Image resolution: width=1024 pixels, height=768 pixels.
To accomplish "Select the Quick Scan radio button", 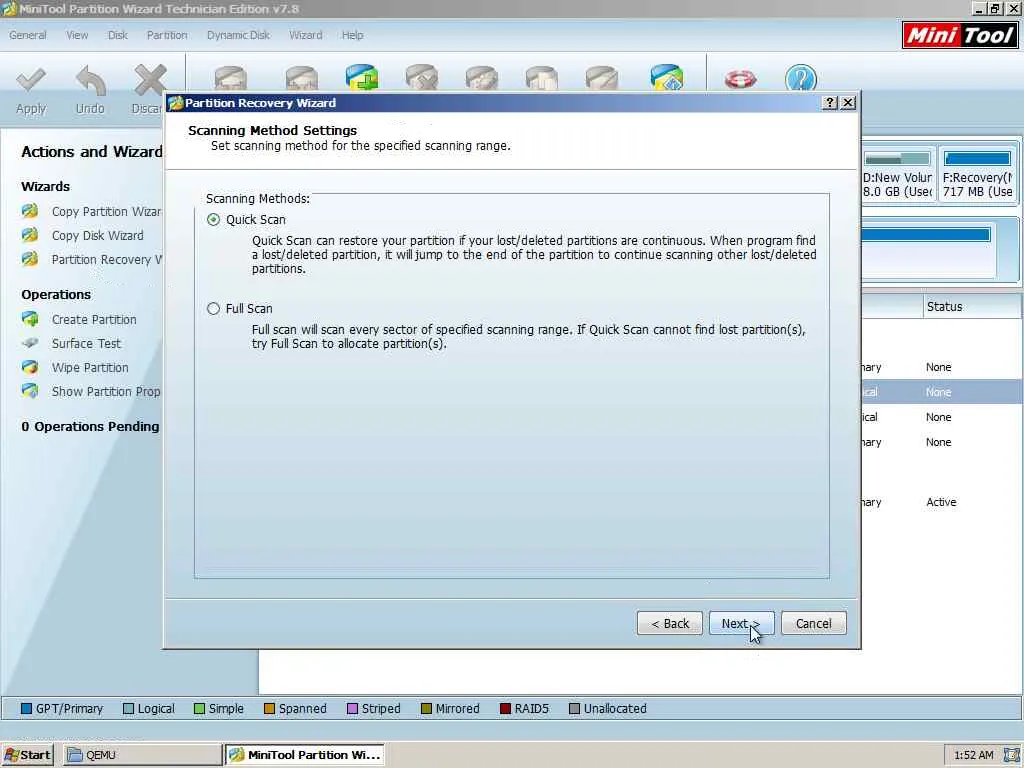I will tap(214, 219).
